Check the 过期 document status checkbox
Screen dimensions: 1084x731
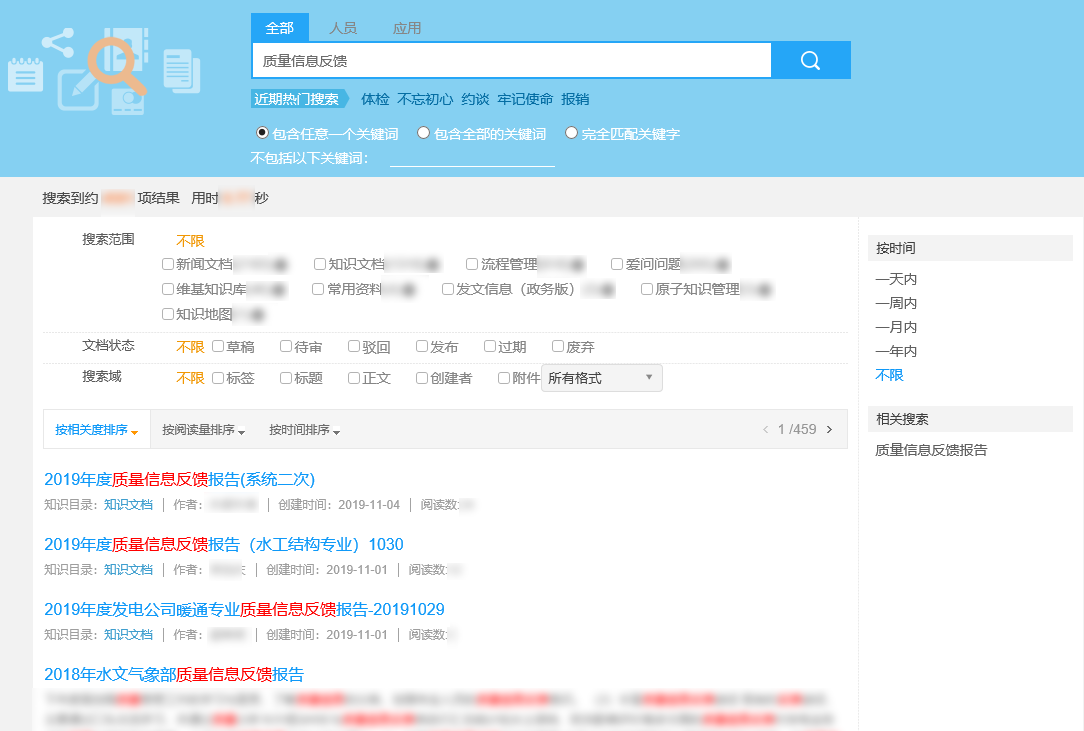pyautogui.click(x=489, y=346)
